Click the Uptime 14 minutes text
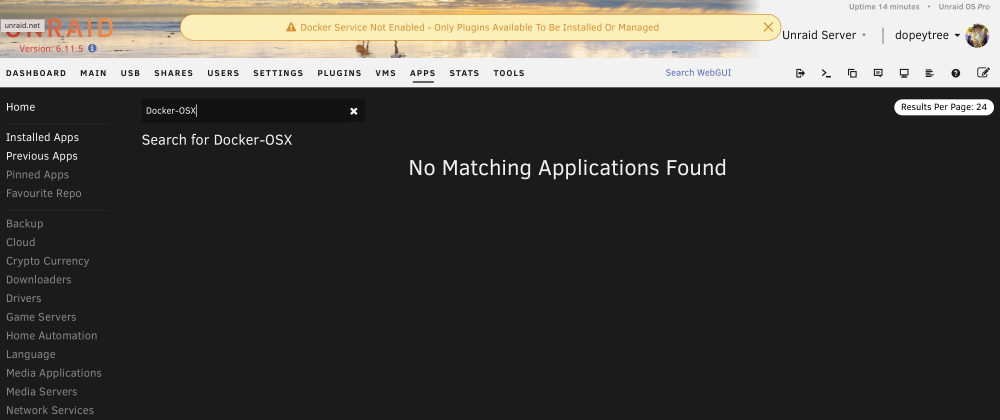 point(884,7)
